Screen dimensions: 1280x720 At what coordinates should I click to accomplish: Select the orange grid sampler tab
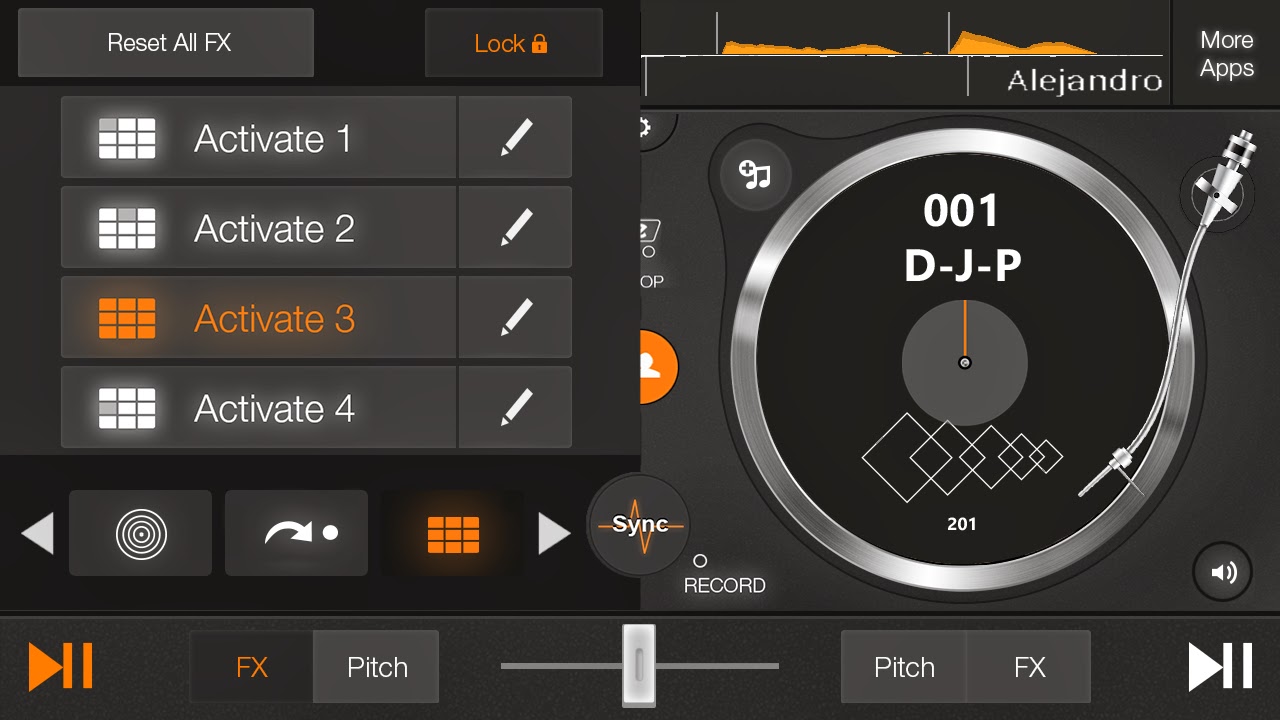tap(453, 533)
